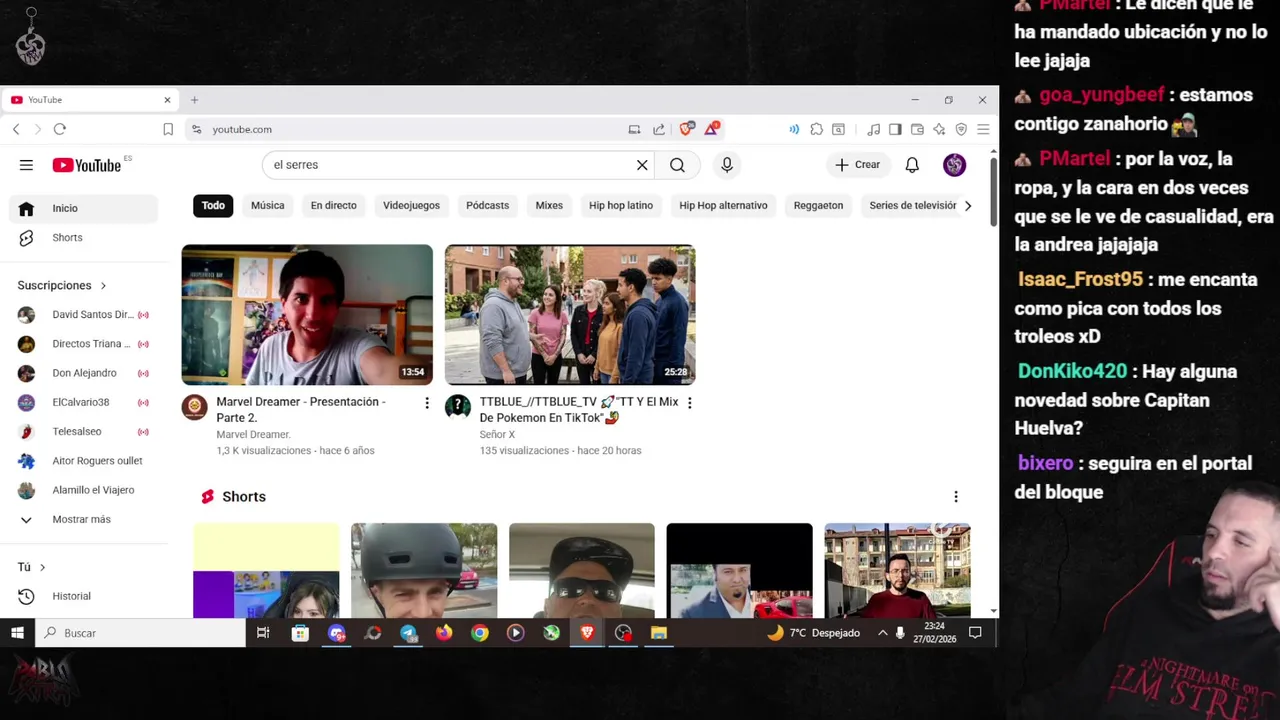1280x720 pixels.
Task: Open Alamillo el Viajero subscription
Action: (x=84, y=490)
